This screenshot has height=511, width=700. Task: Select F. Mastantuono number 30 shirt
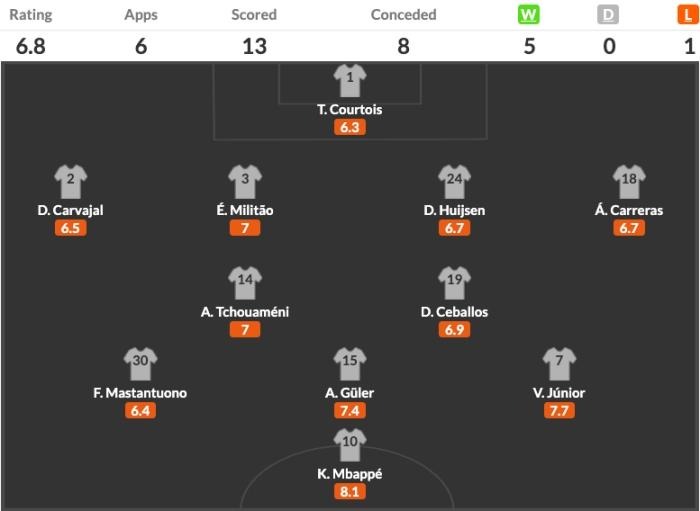pyautogui.click(x=140, y=364)
